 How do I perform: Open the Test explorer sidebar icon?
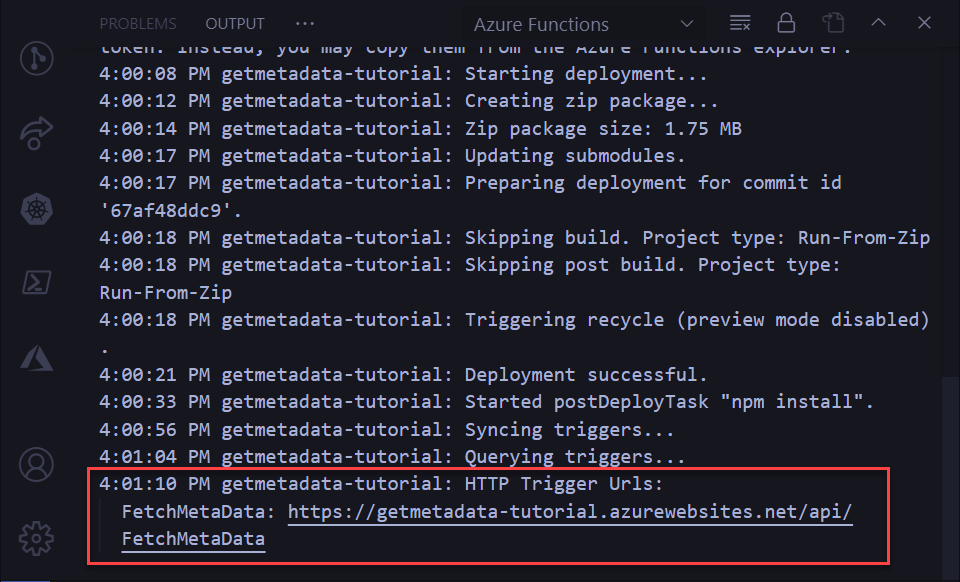(x=37, y=57)
